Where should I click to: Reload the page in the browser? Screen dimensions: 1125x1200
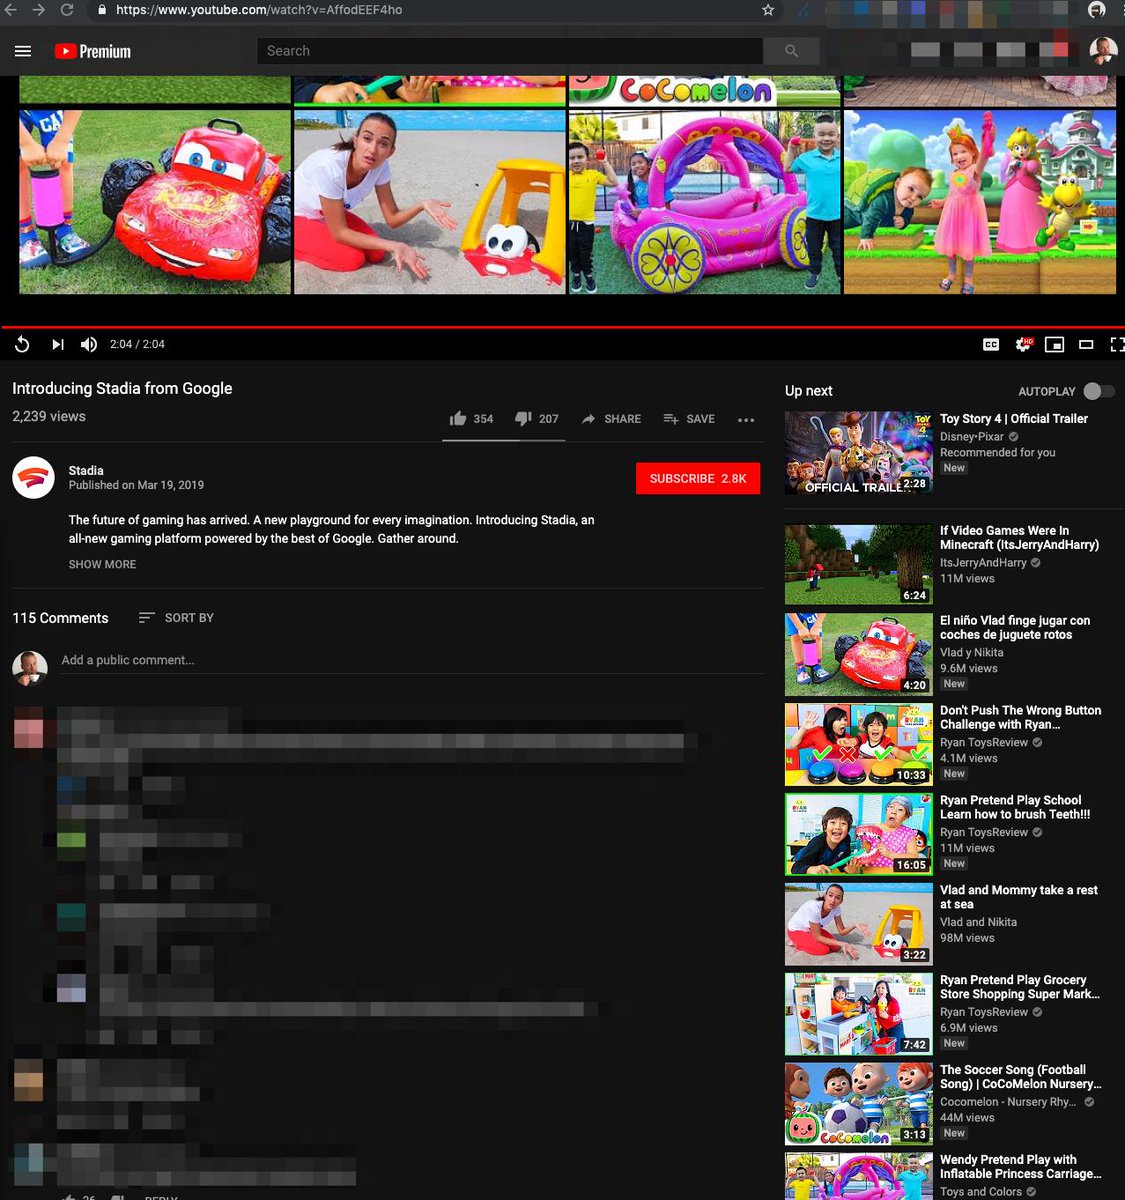67,10
